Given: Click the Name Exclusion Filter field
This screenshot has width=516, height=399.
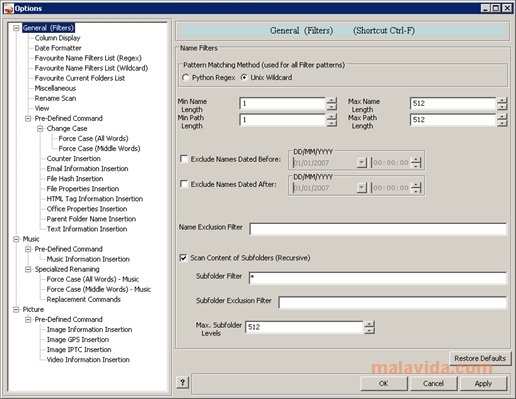Looking at the screenshot, I should point(378,229).
